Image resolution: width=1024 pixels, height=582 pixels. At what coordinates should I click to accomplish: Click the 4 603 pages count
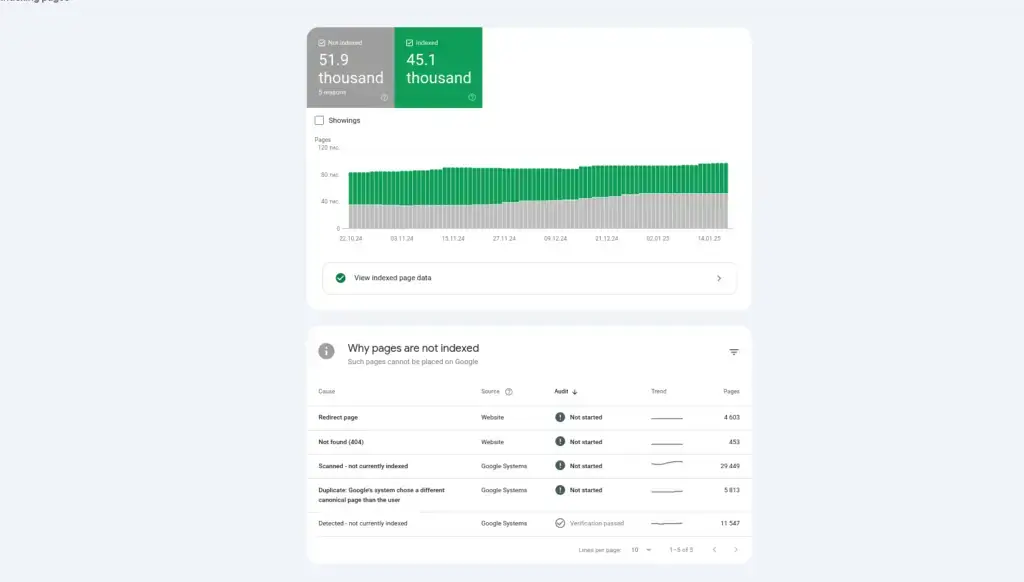point(731,417)
